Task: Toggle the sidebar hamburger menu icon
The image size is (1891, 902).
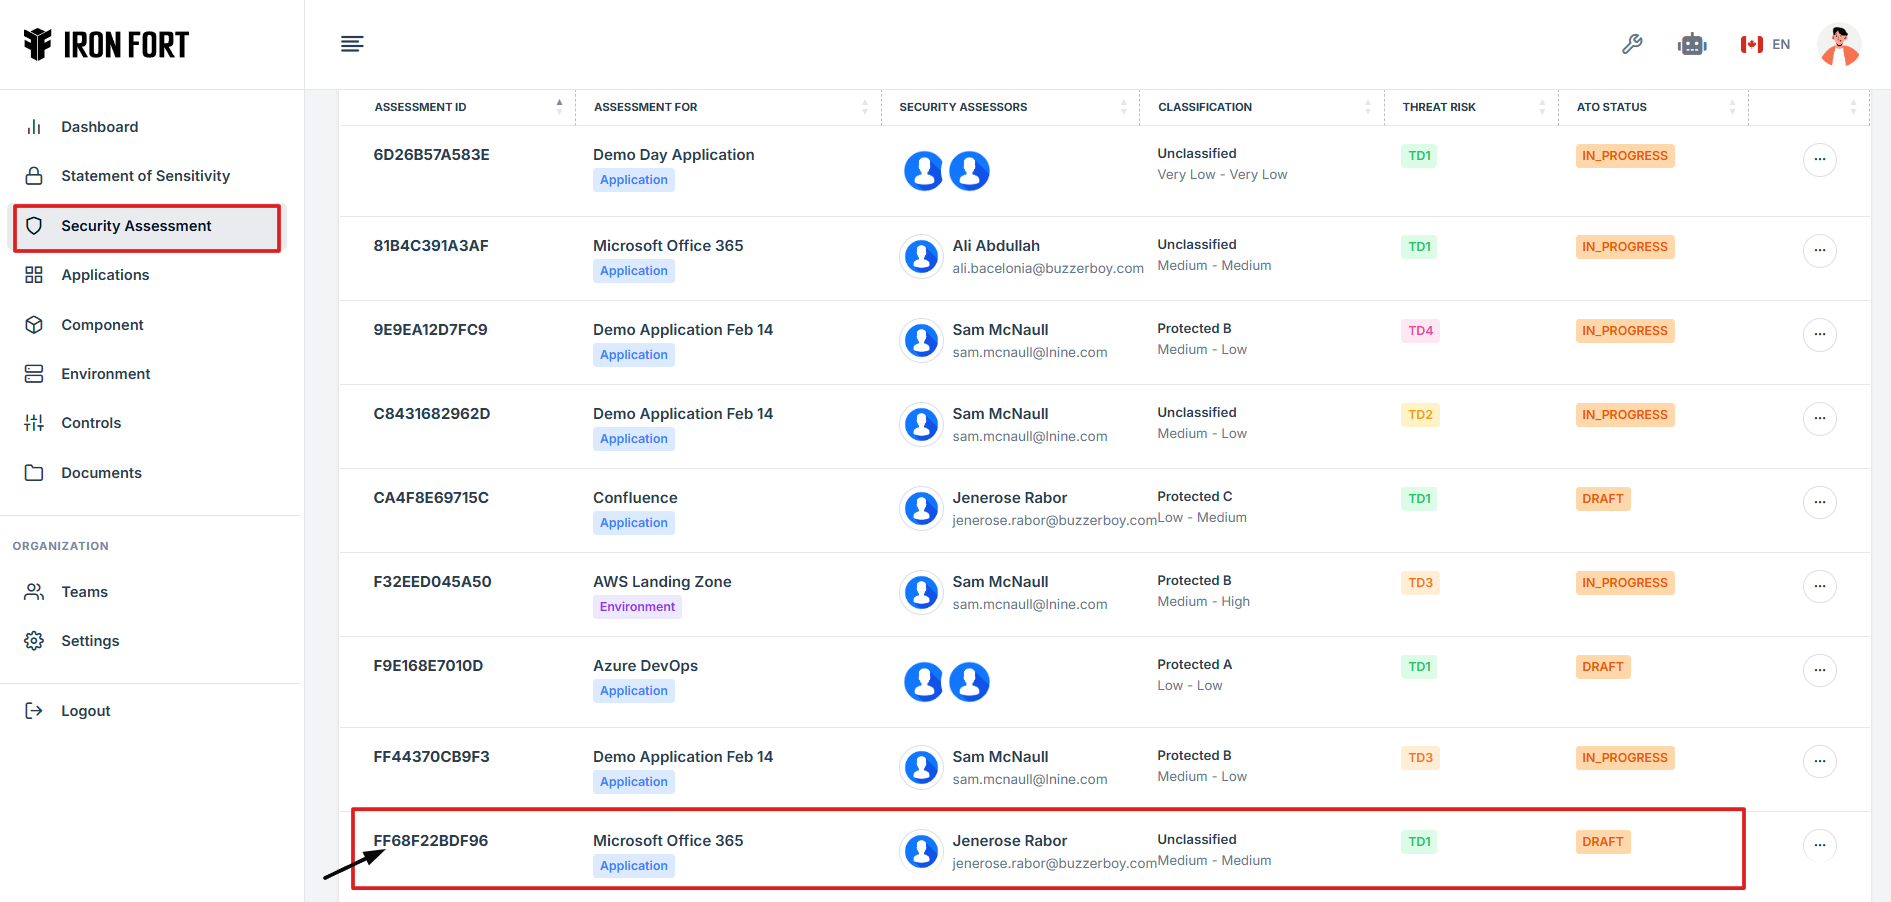Action: tap(352, 44)
